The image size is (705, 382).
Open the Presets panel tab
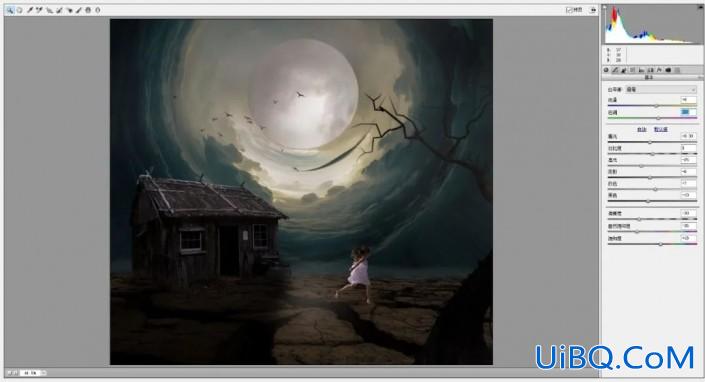677,70
